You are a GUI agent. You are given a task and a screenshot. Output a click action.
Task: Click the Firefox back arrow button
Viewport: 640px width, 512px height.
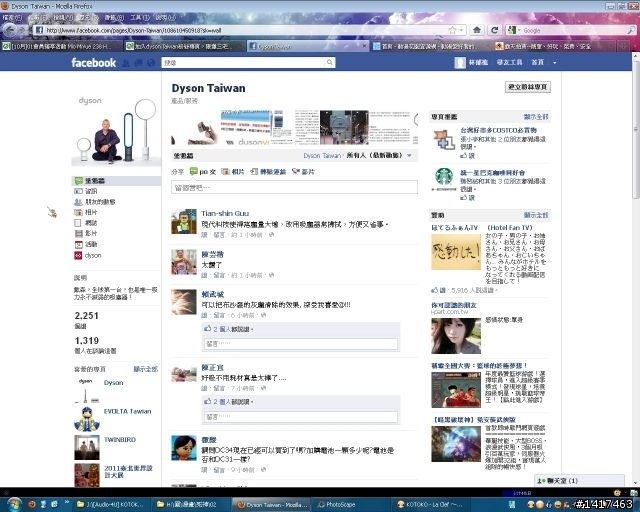point(11,30)
